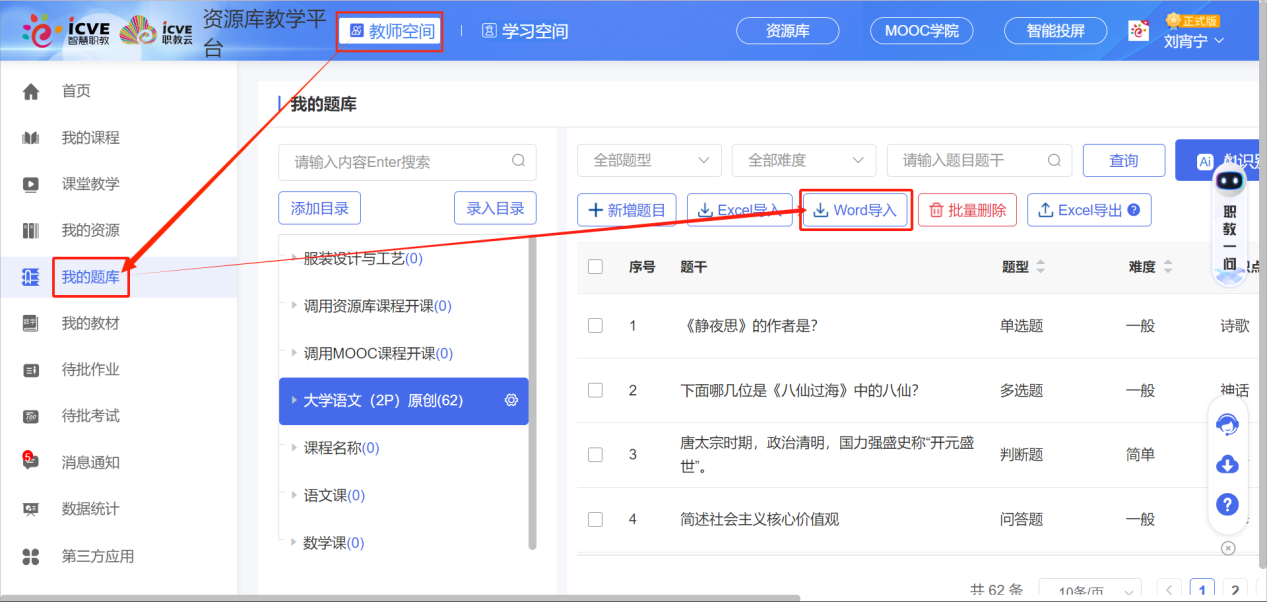
Task: Select checkbox for 简述社会主义核心价值观 row
Action: tap(596, 520)
